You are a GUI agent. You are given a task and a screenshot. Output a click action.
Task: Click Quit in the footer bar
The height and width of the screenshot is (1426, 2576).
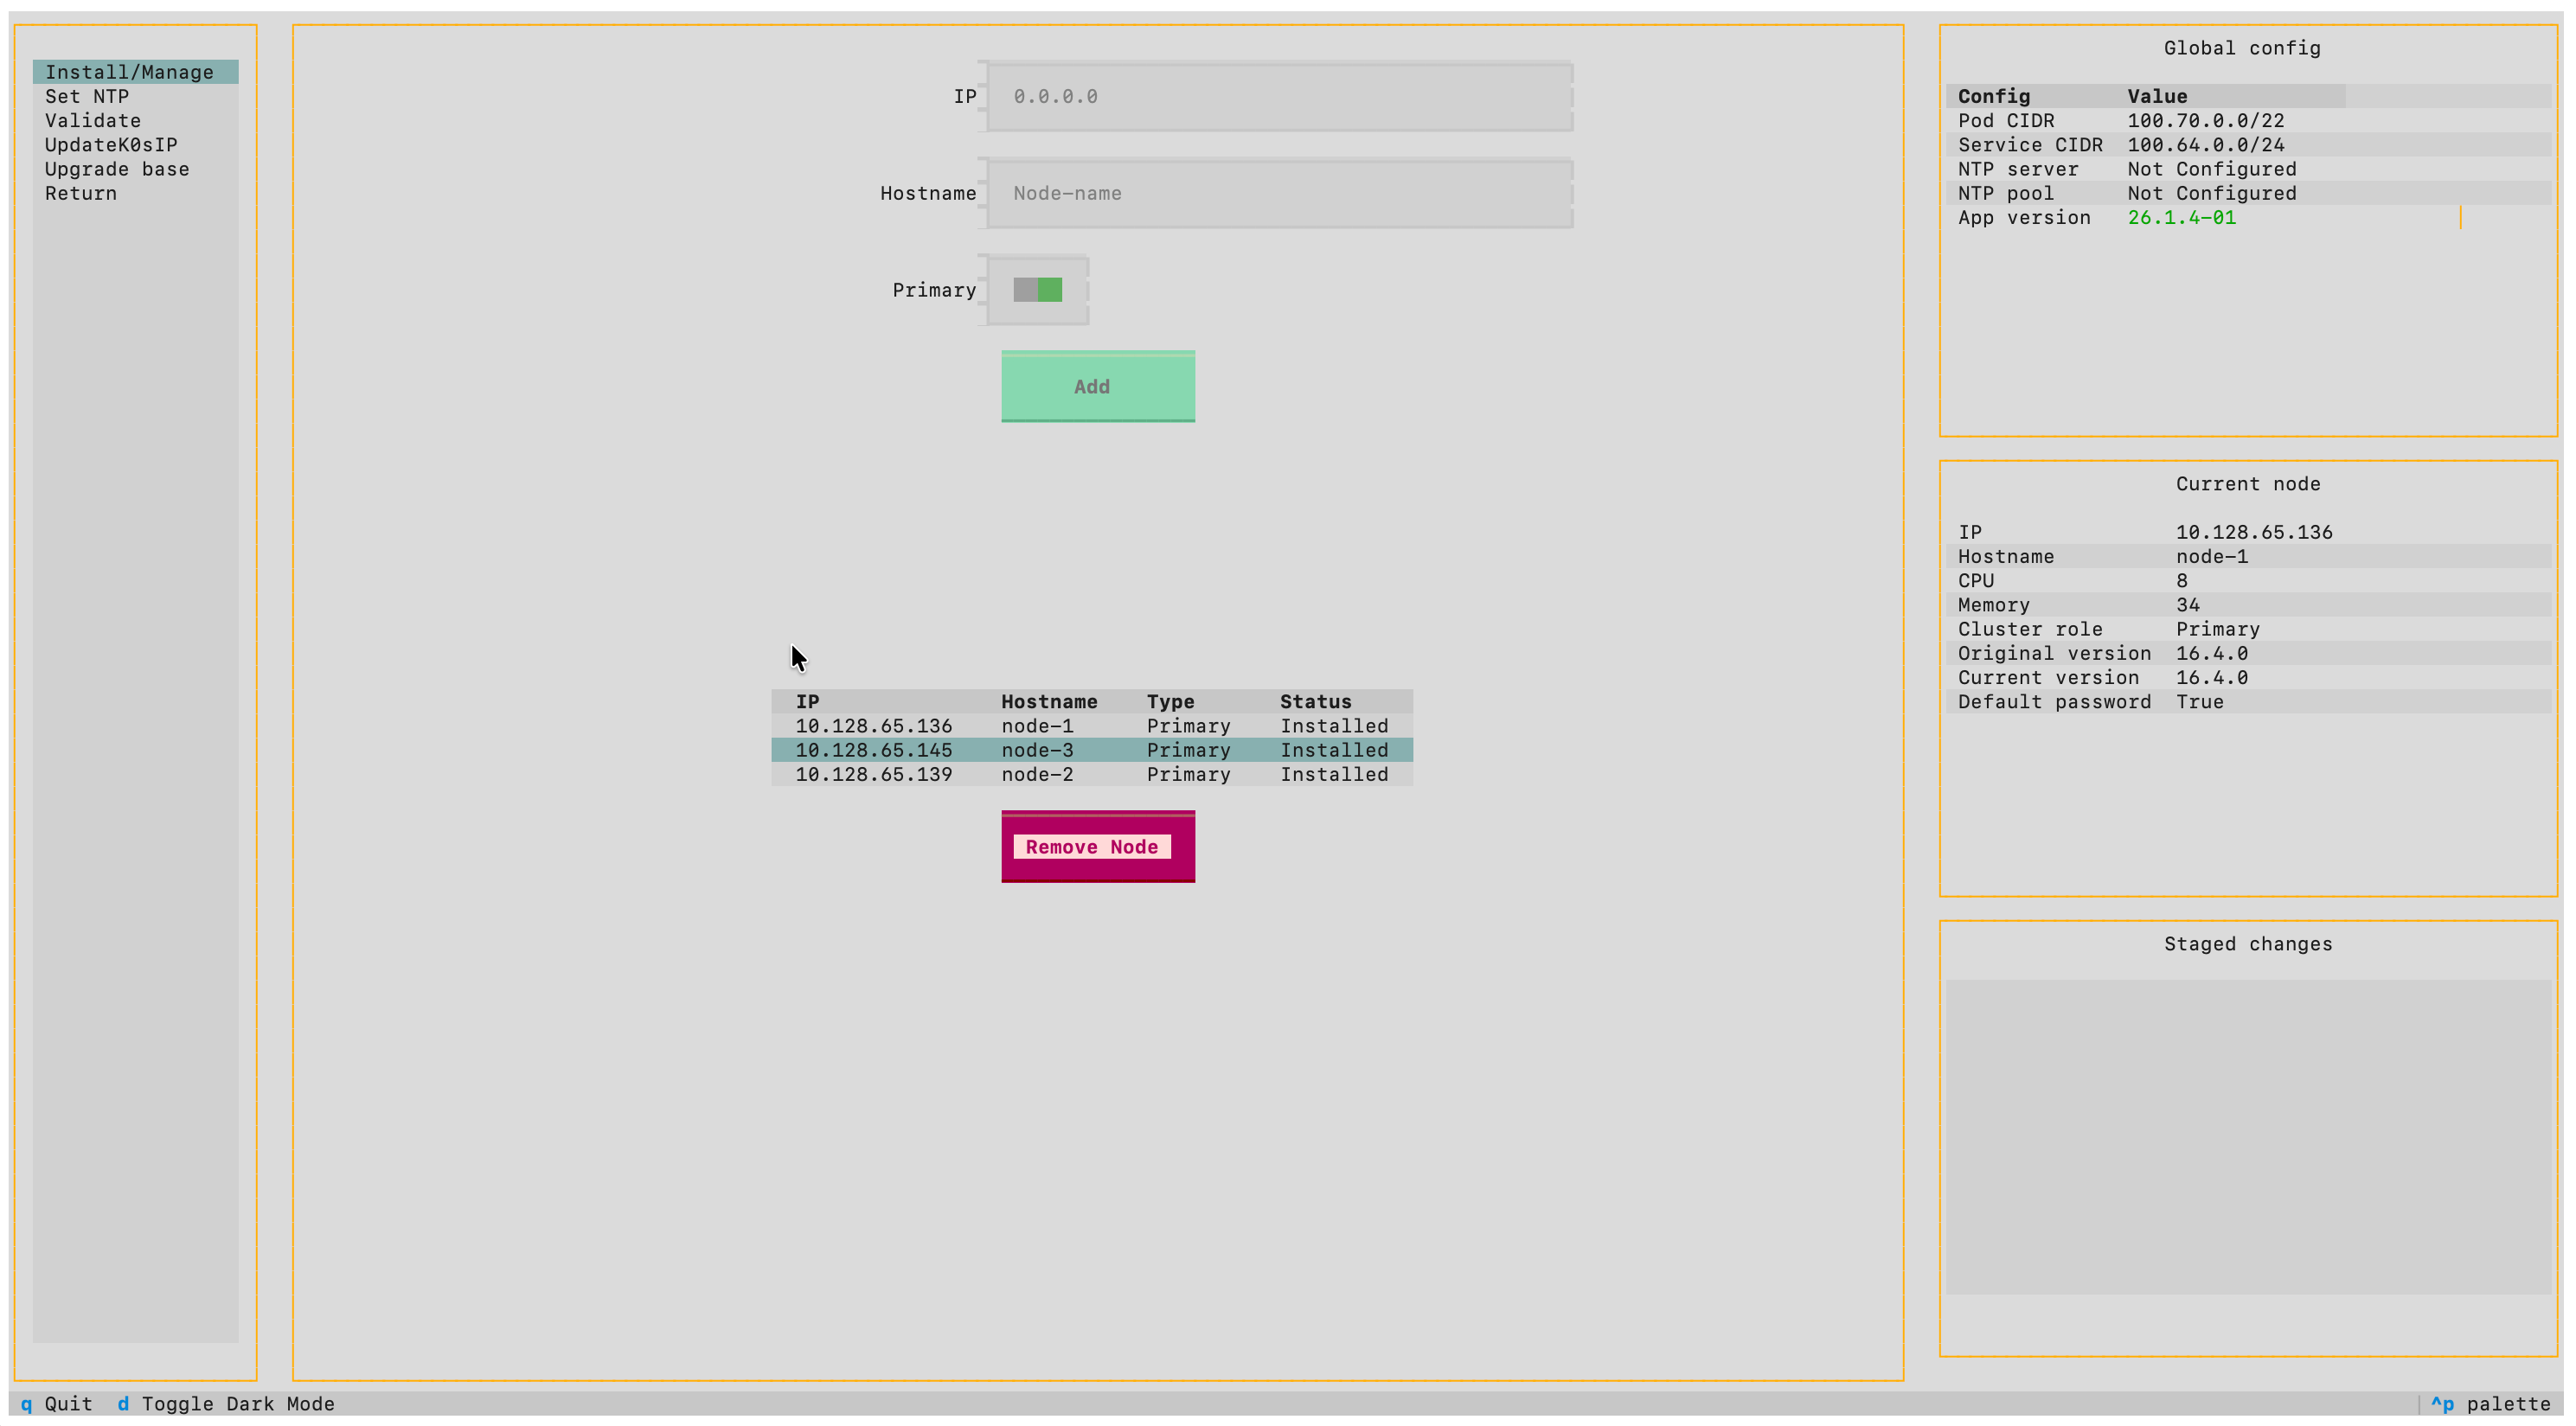coord(56,1404)
